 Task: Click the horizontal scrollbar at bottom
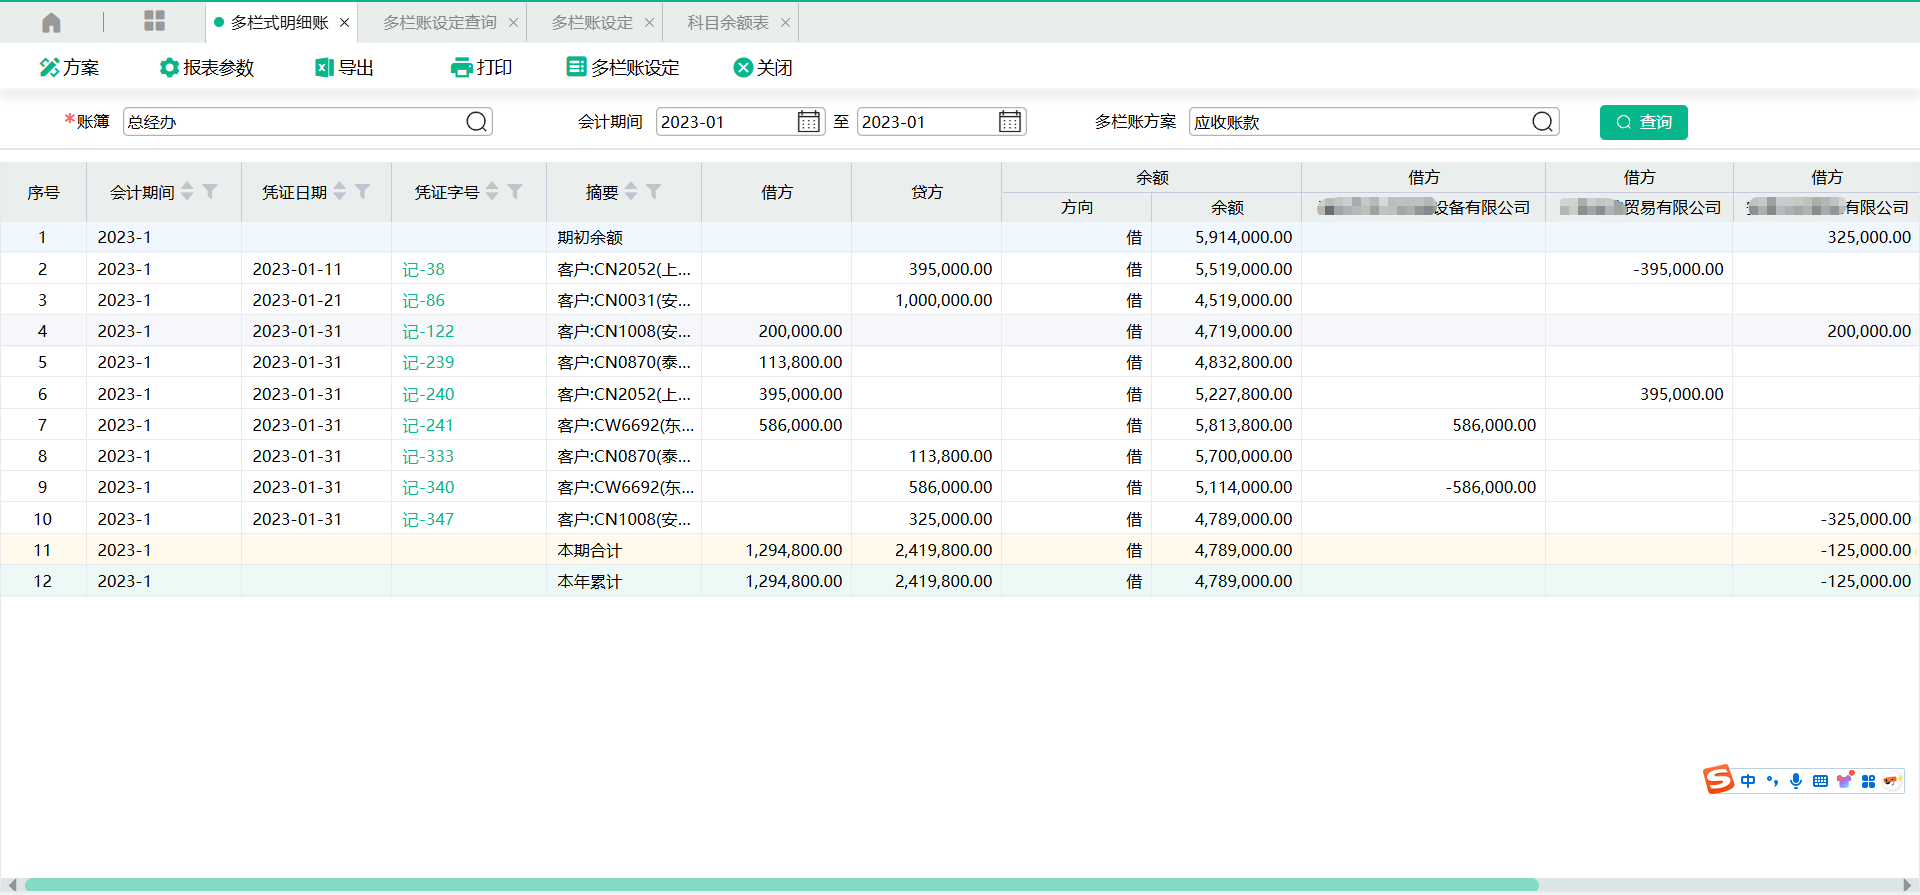(x=780, y=884)
